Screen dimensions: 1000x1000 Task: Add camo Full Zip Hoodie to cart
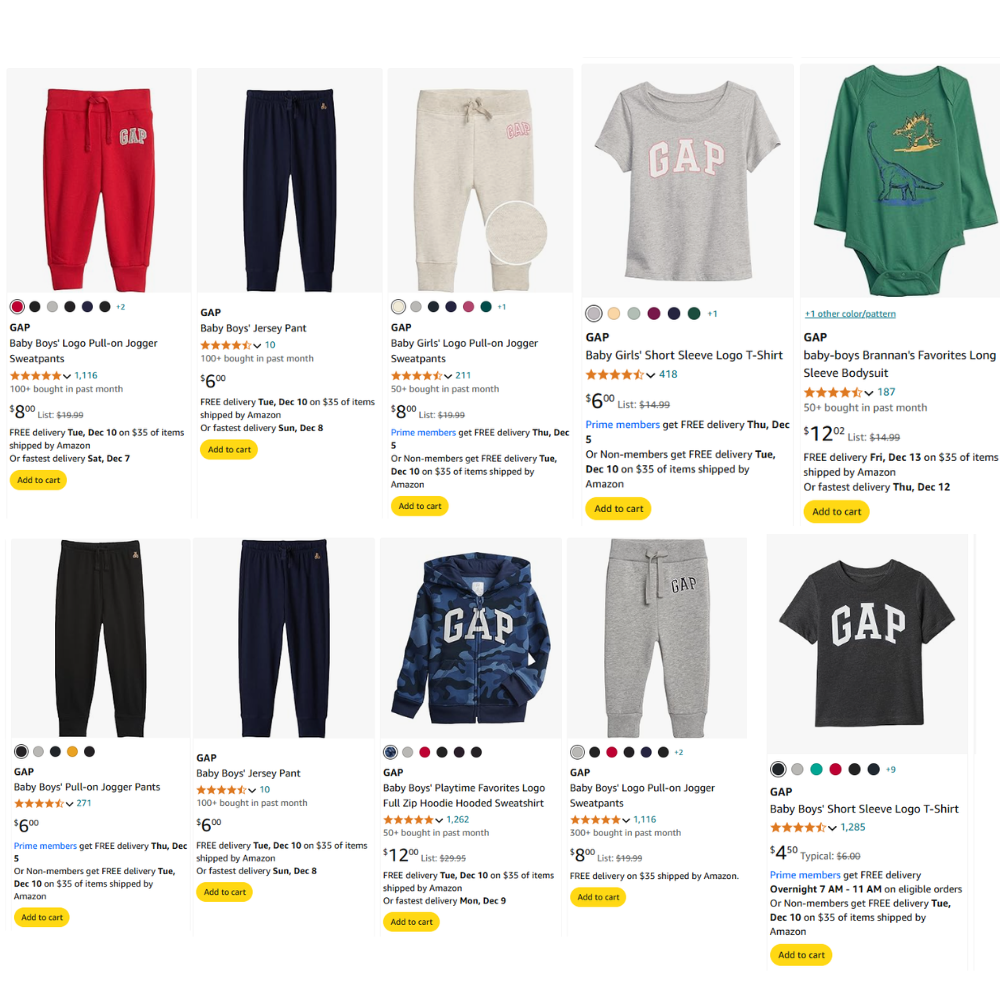pos(411,922)
